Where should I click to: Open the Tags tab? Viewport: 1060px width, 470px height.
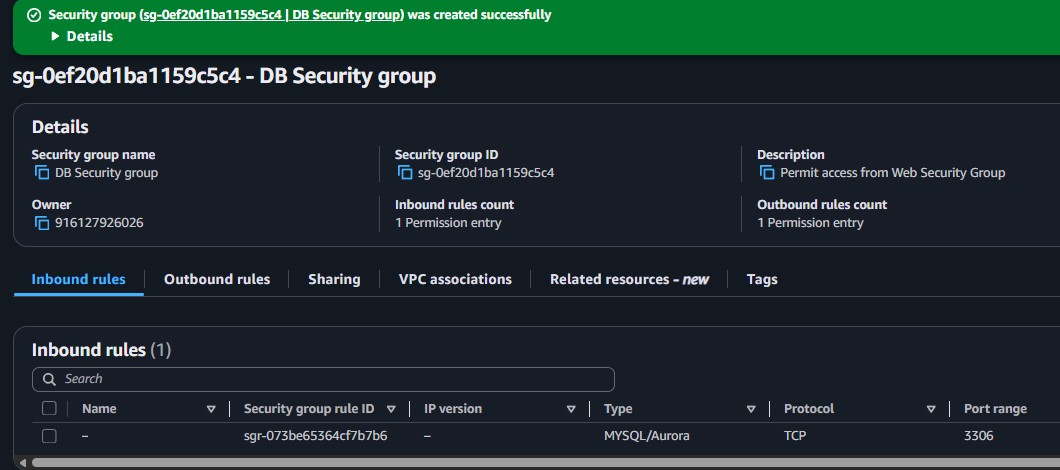[x=762, y=279]
